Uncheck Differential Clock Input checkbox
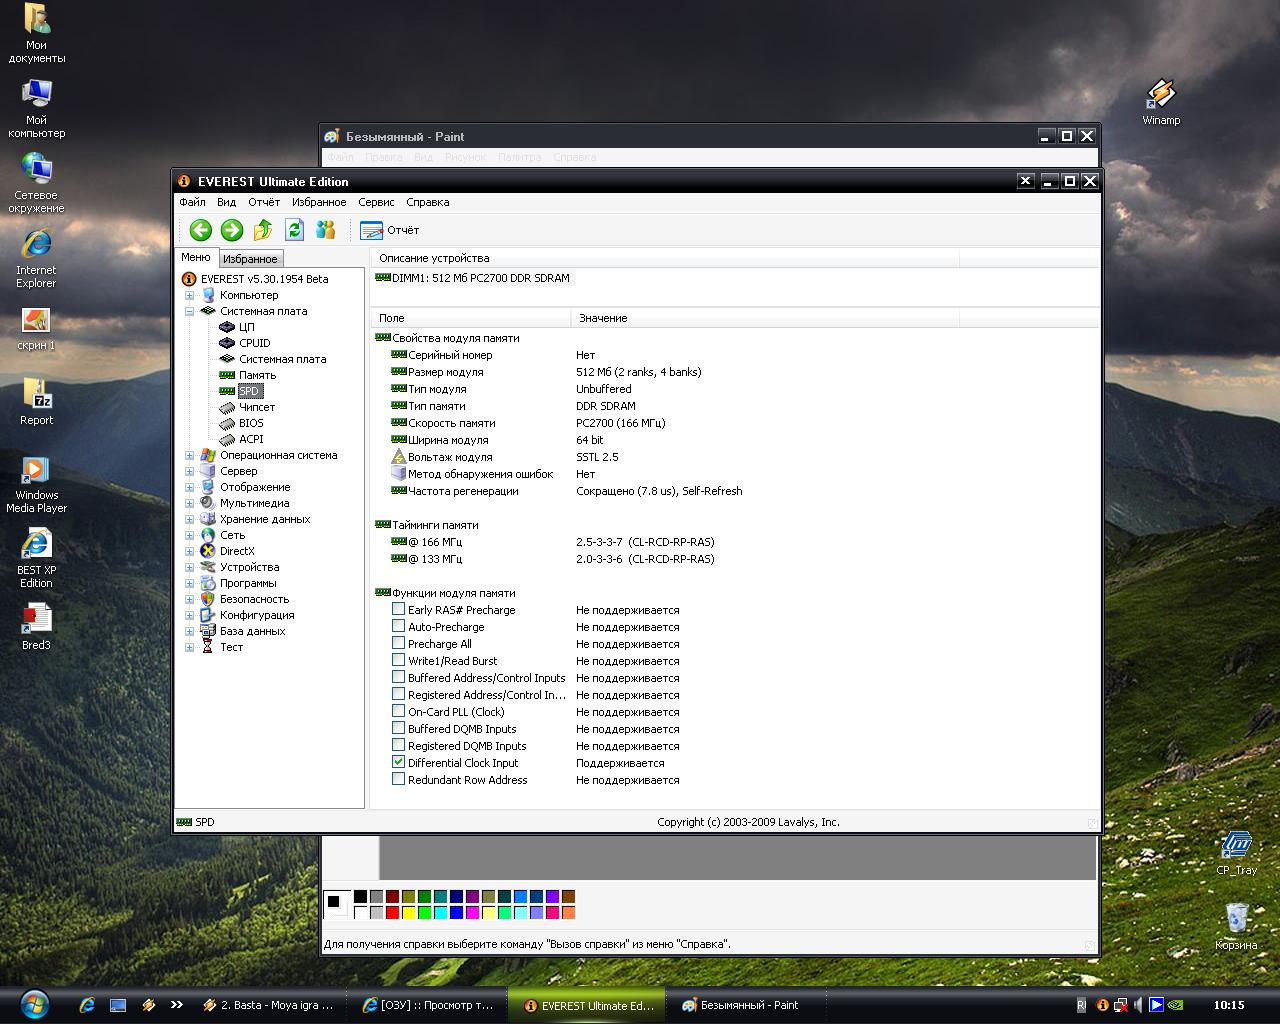The image size is (1280, 1024). pos(398,762)
